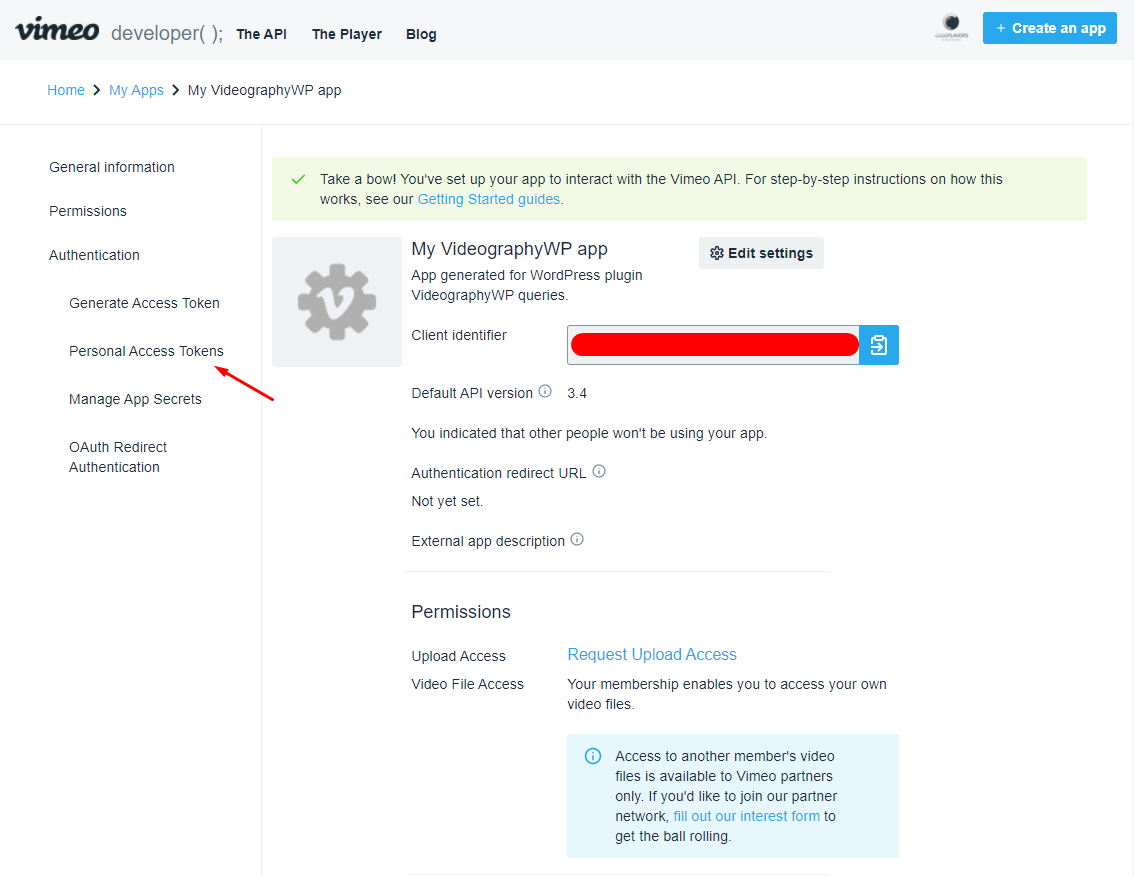
Task: Click the developer( ); header text
Action: tap(167, 33)
